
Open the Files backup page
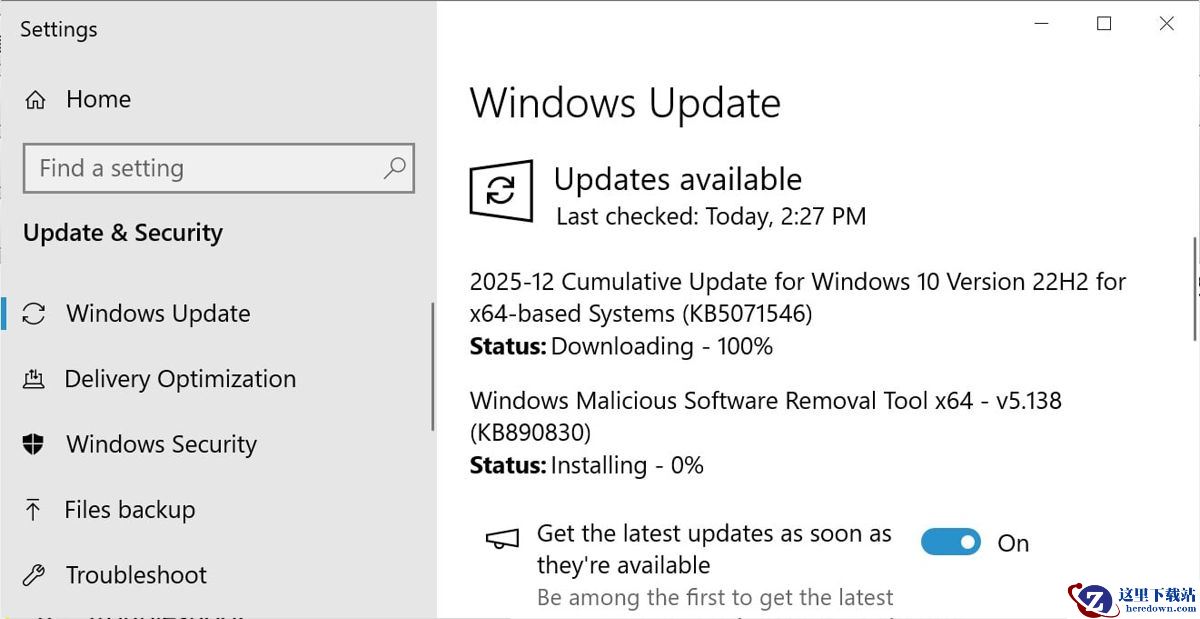130,510
